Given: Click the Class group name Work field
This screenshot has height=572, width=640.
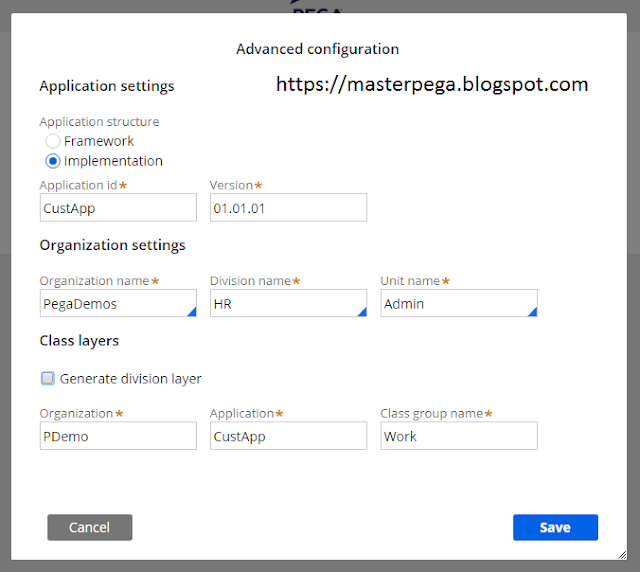Looking at the screenshot, I should [459, 436].
